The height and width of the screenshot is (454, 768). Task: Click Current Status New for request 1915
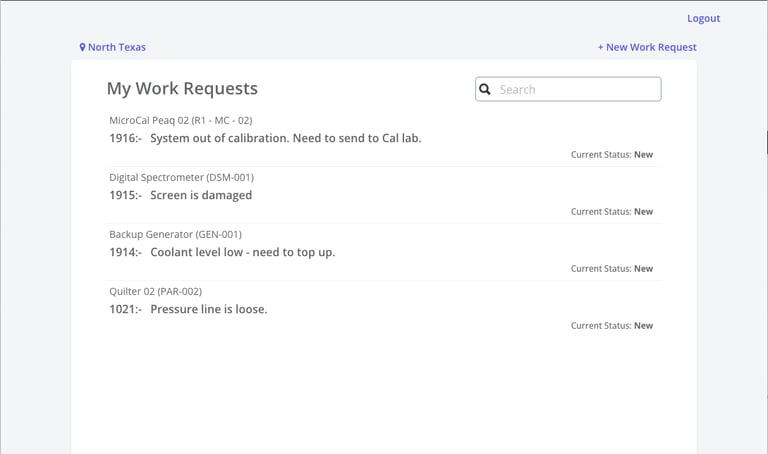pyautogui.click(x=612, y=212)
